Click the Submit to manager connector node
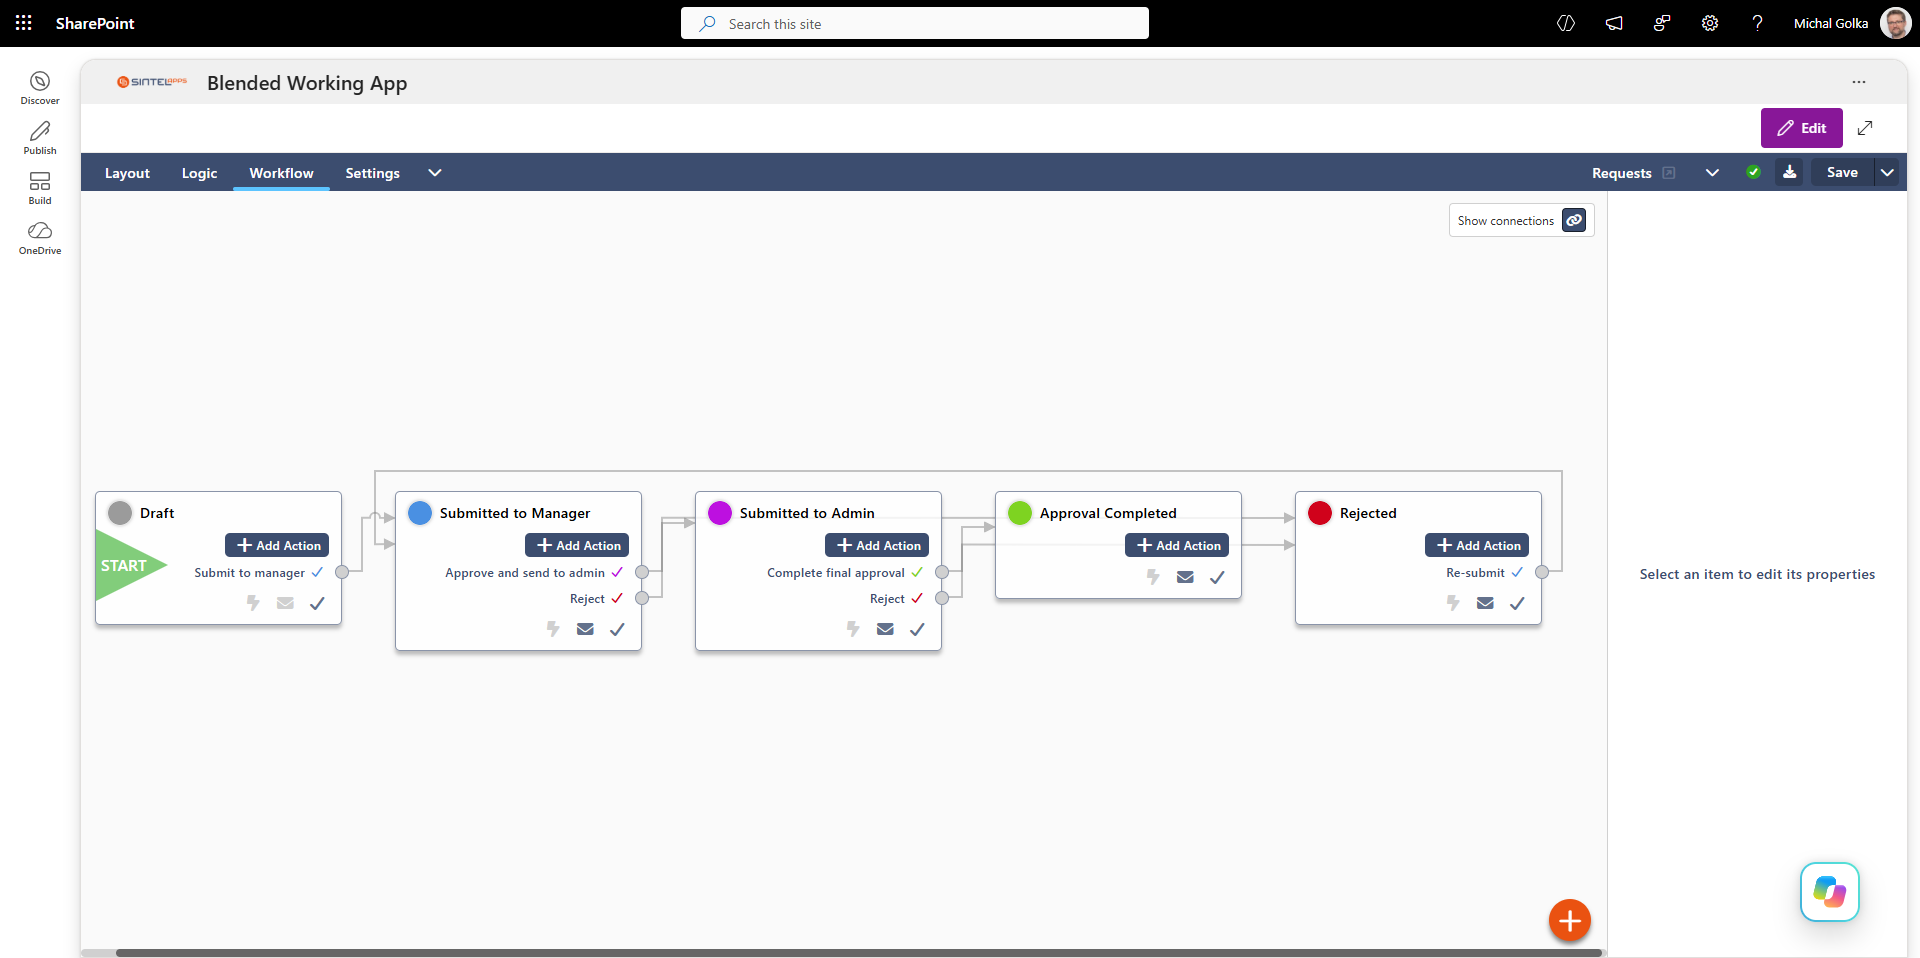1920x958 pixels. click(342, 572)
